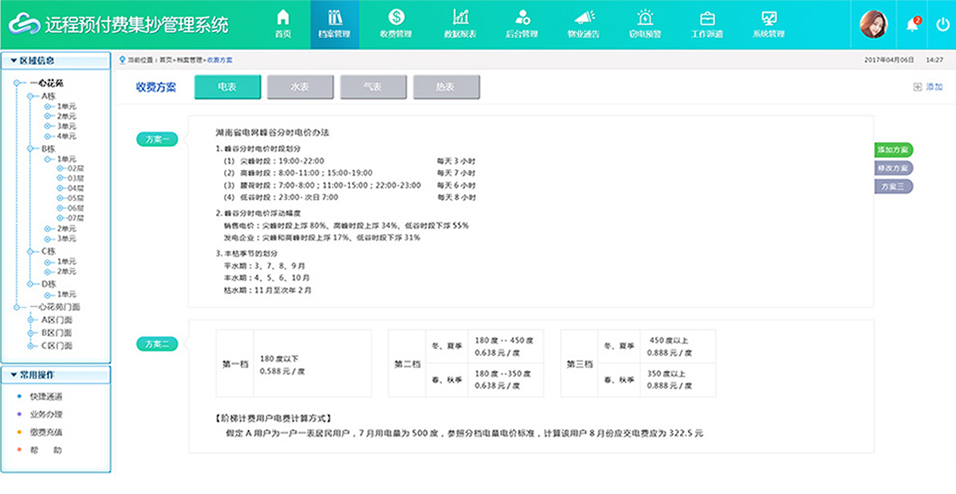Open 缴费充值 in common operations

45,432
